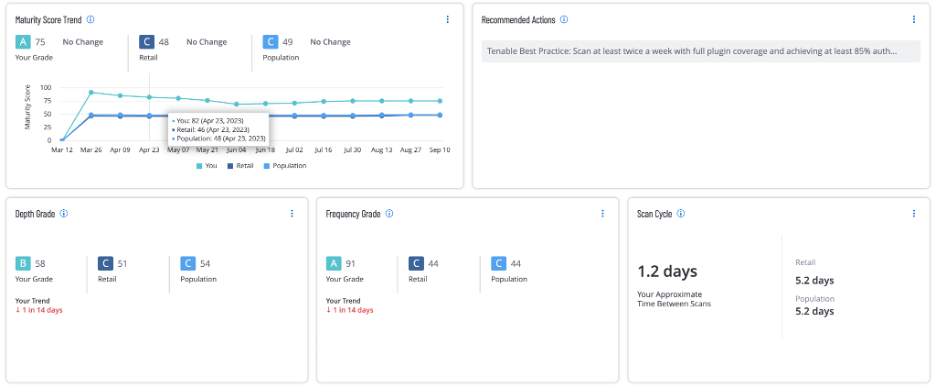Toggle the Retail series in chart legend
The height and width of the screenshot is (388, 936).
(241, 166)
